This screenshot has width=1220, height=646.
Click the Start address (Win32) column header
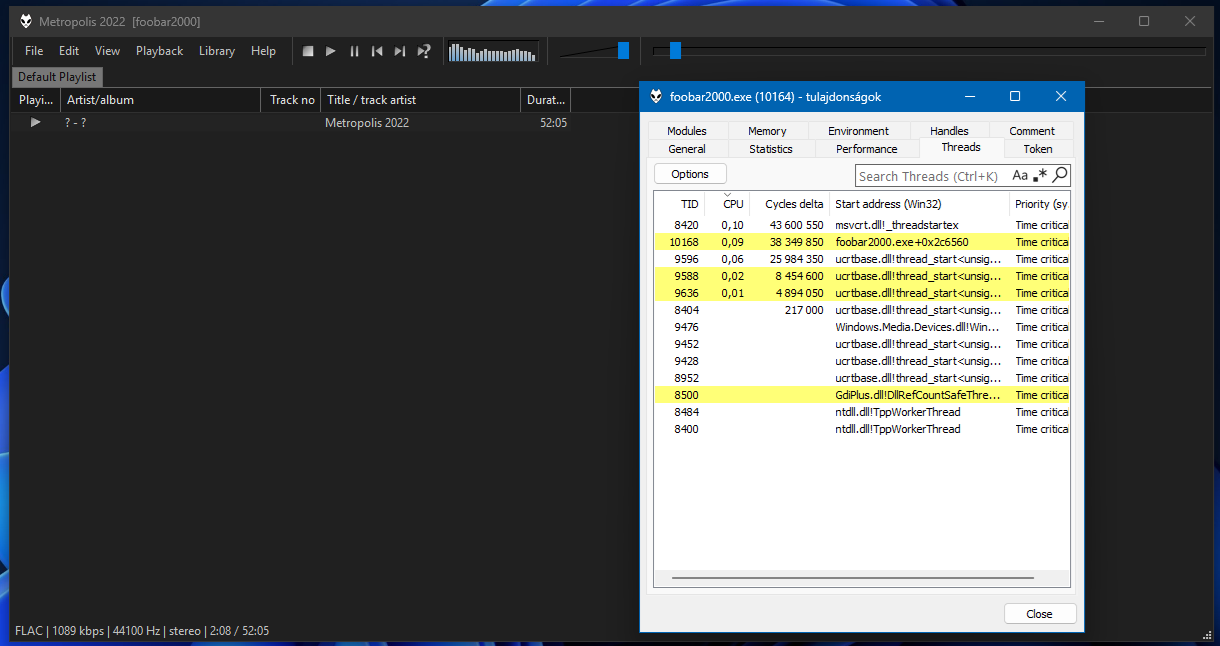tap(919, 204)
